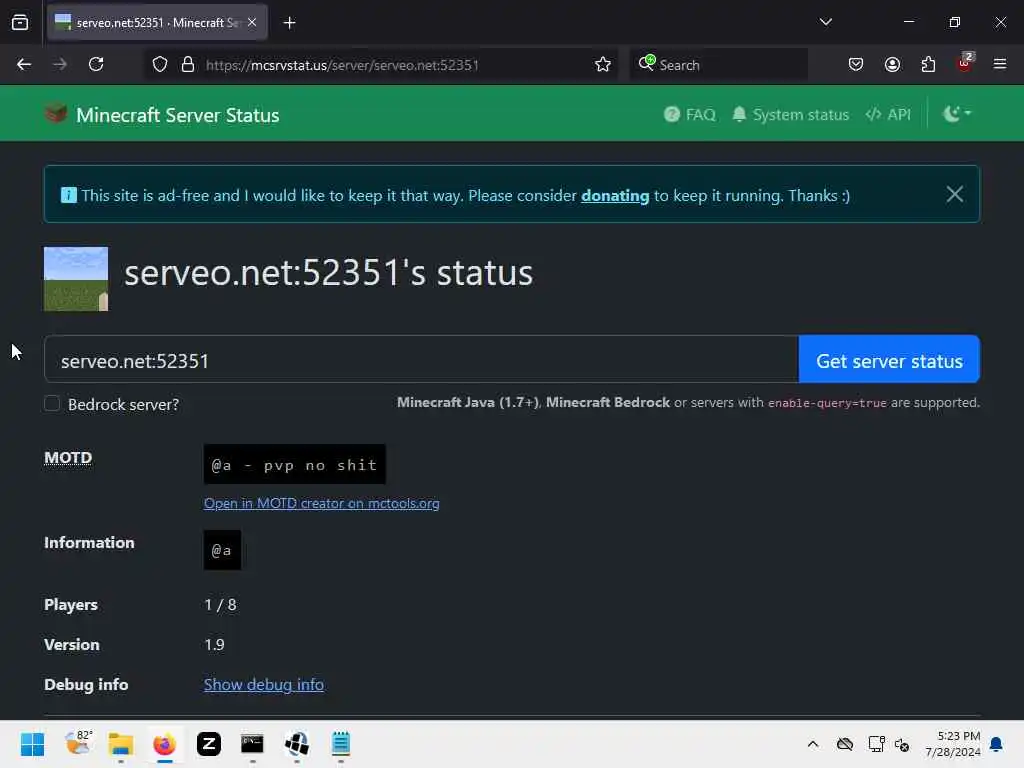Select the version value 1.9
This screenshot has height=768, width=1024.
click(214, 645)
